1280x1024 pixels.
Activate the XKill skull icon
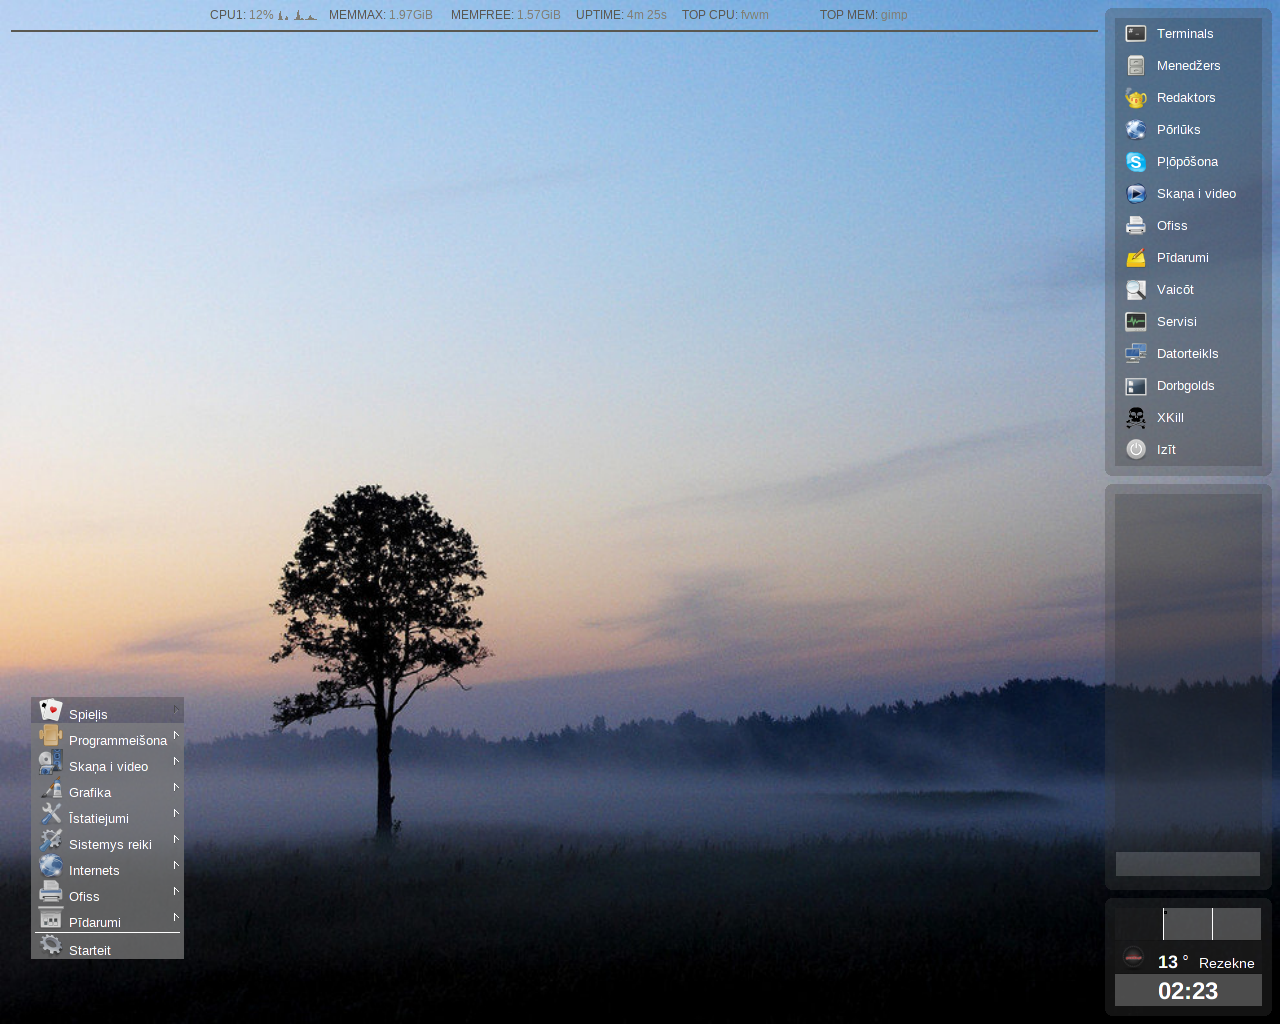point(1136,418)
